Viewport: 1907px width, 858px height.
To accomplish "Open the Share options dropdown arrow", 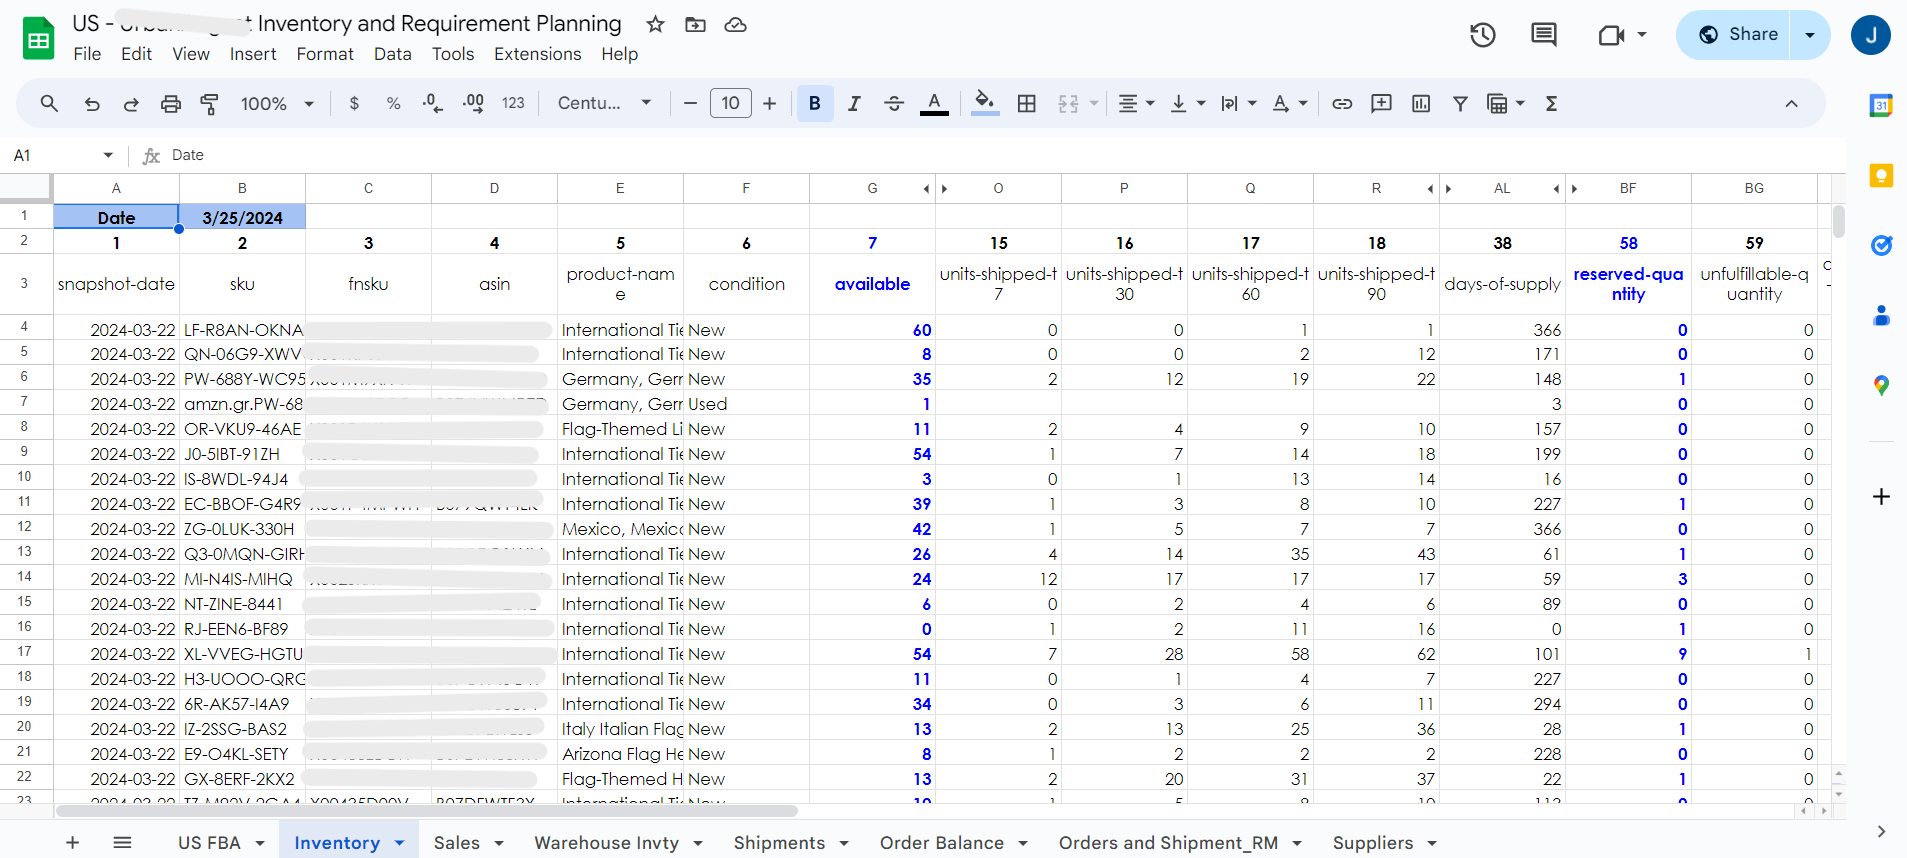I will pos(1810,35).
